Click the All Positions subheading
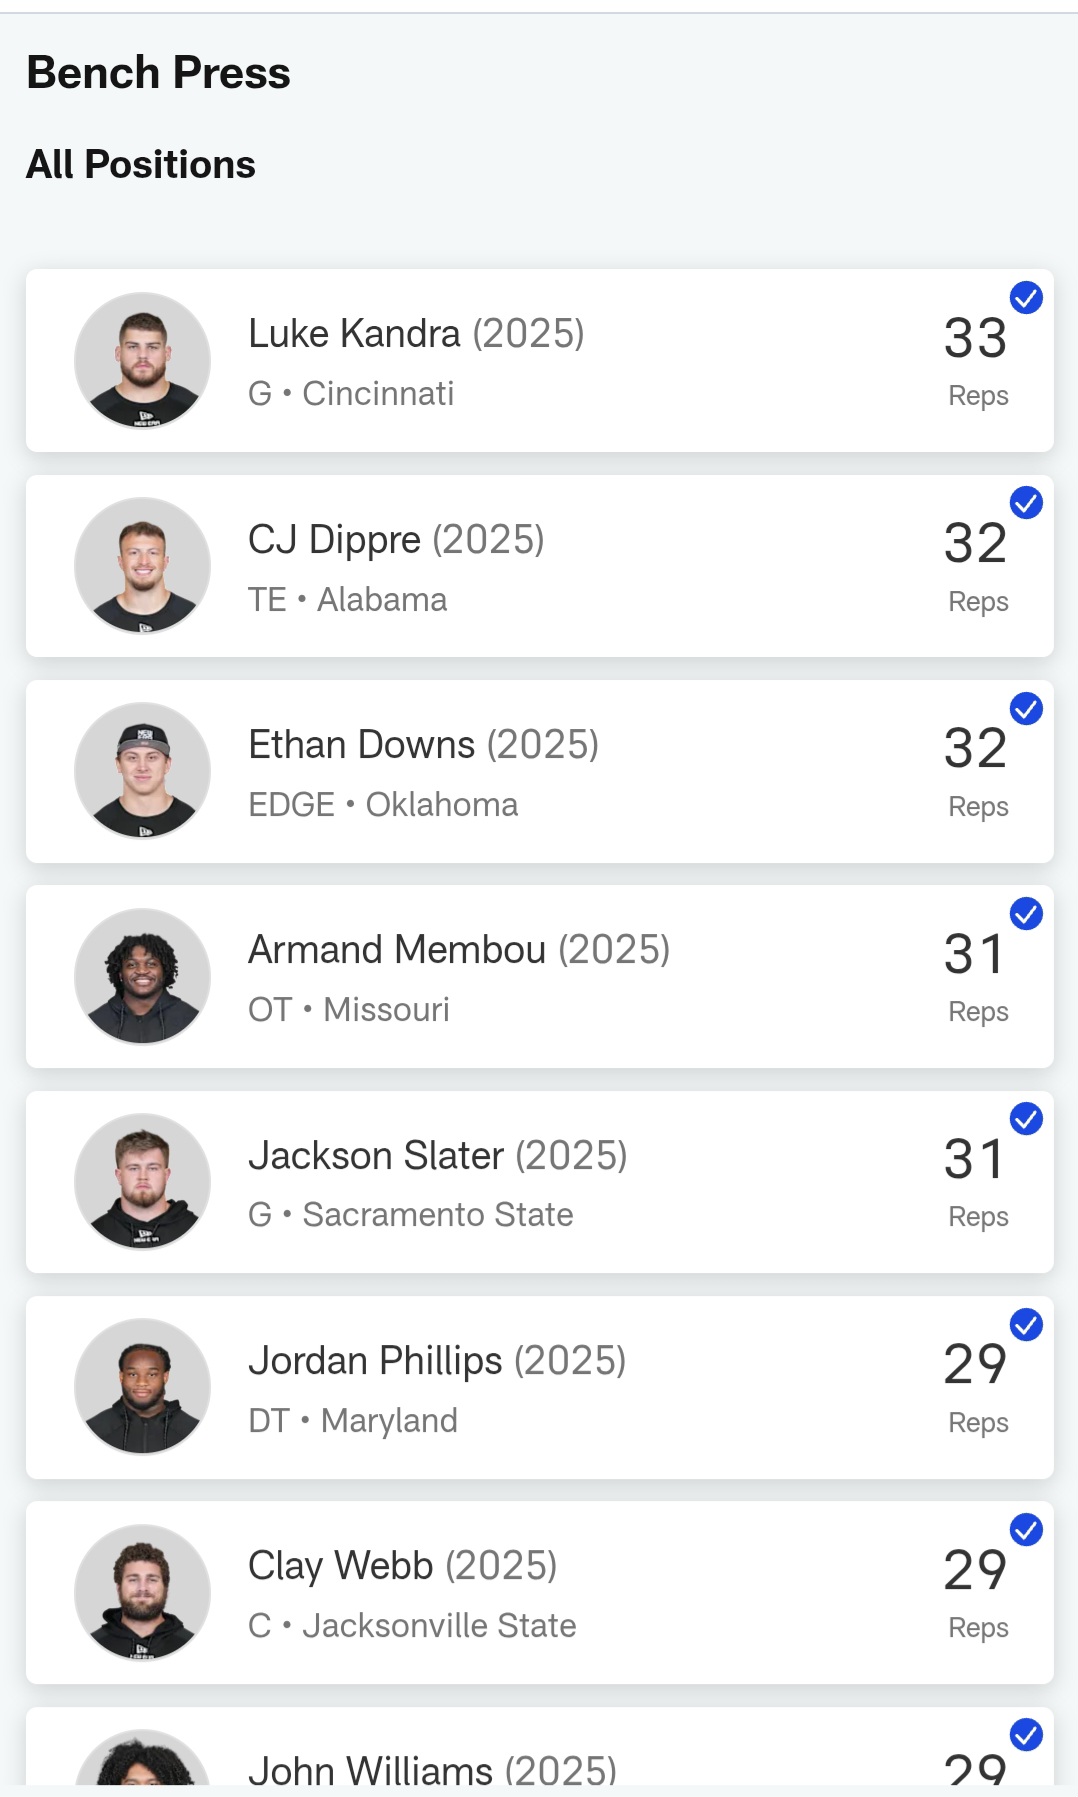 click(x=141, y=164)
